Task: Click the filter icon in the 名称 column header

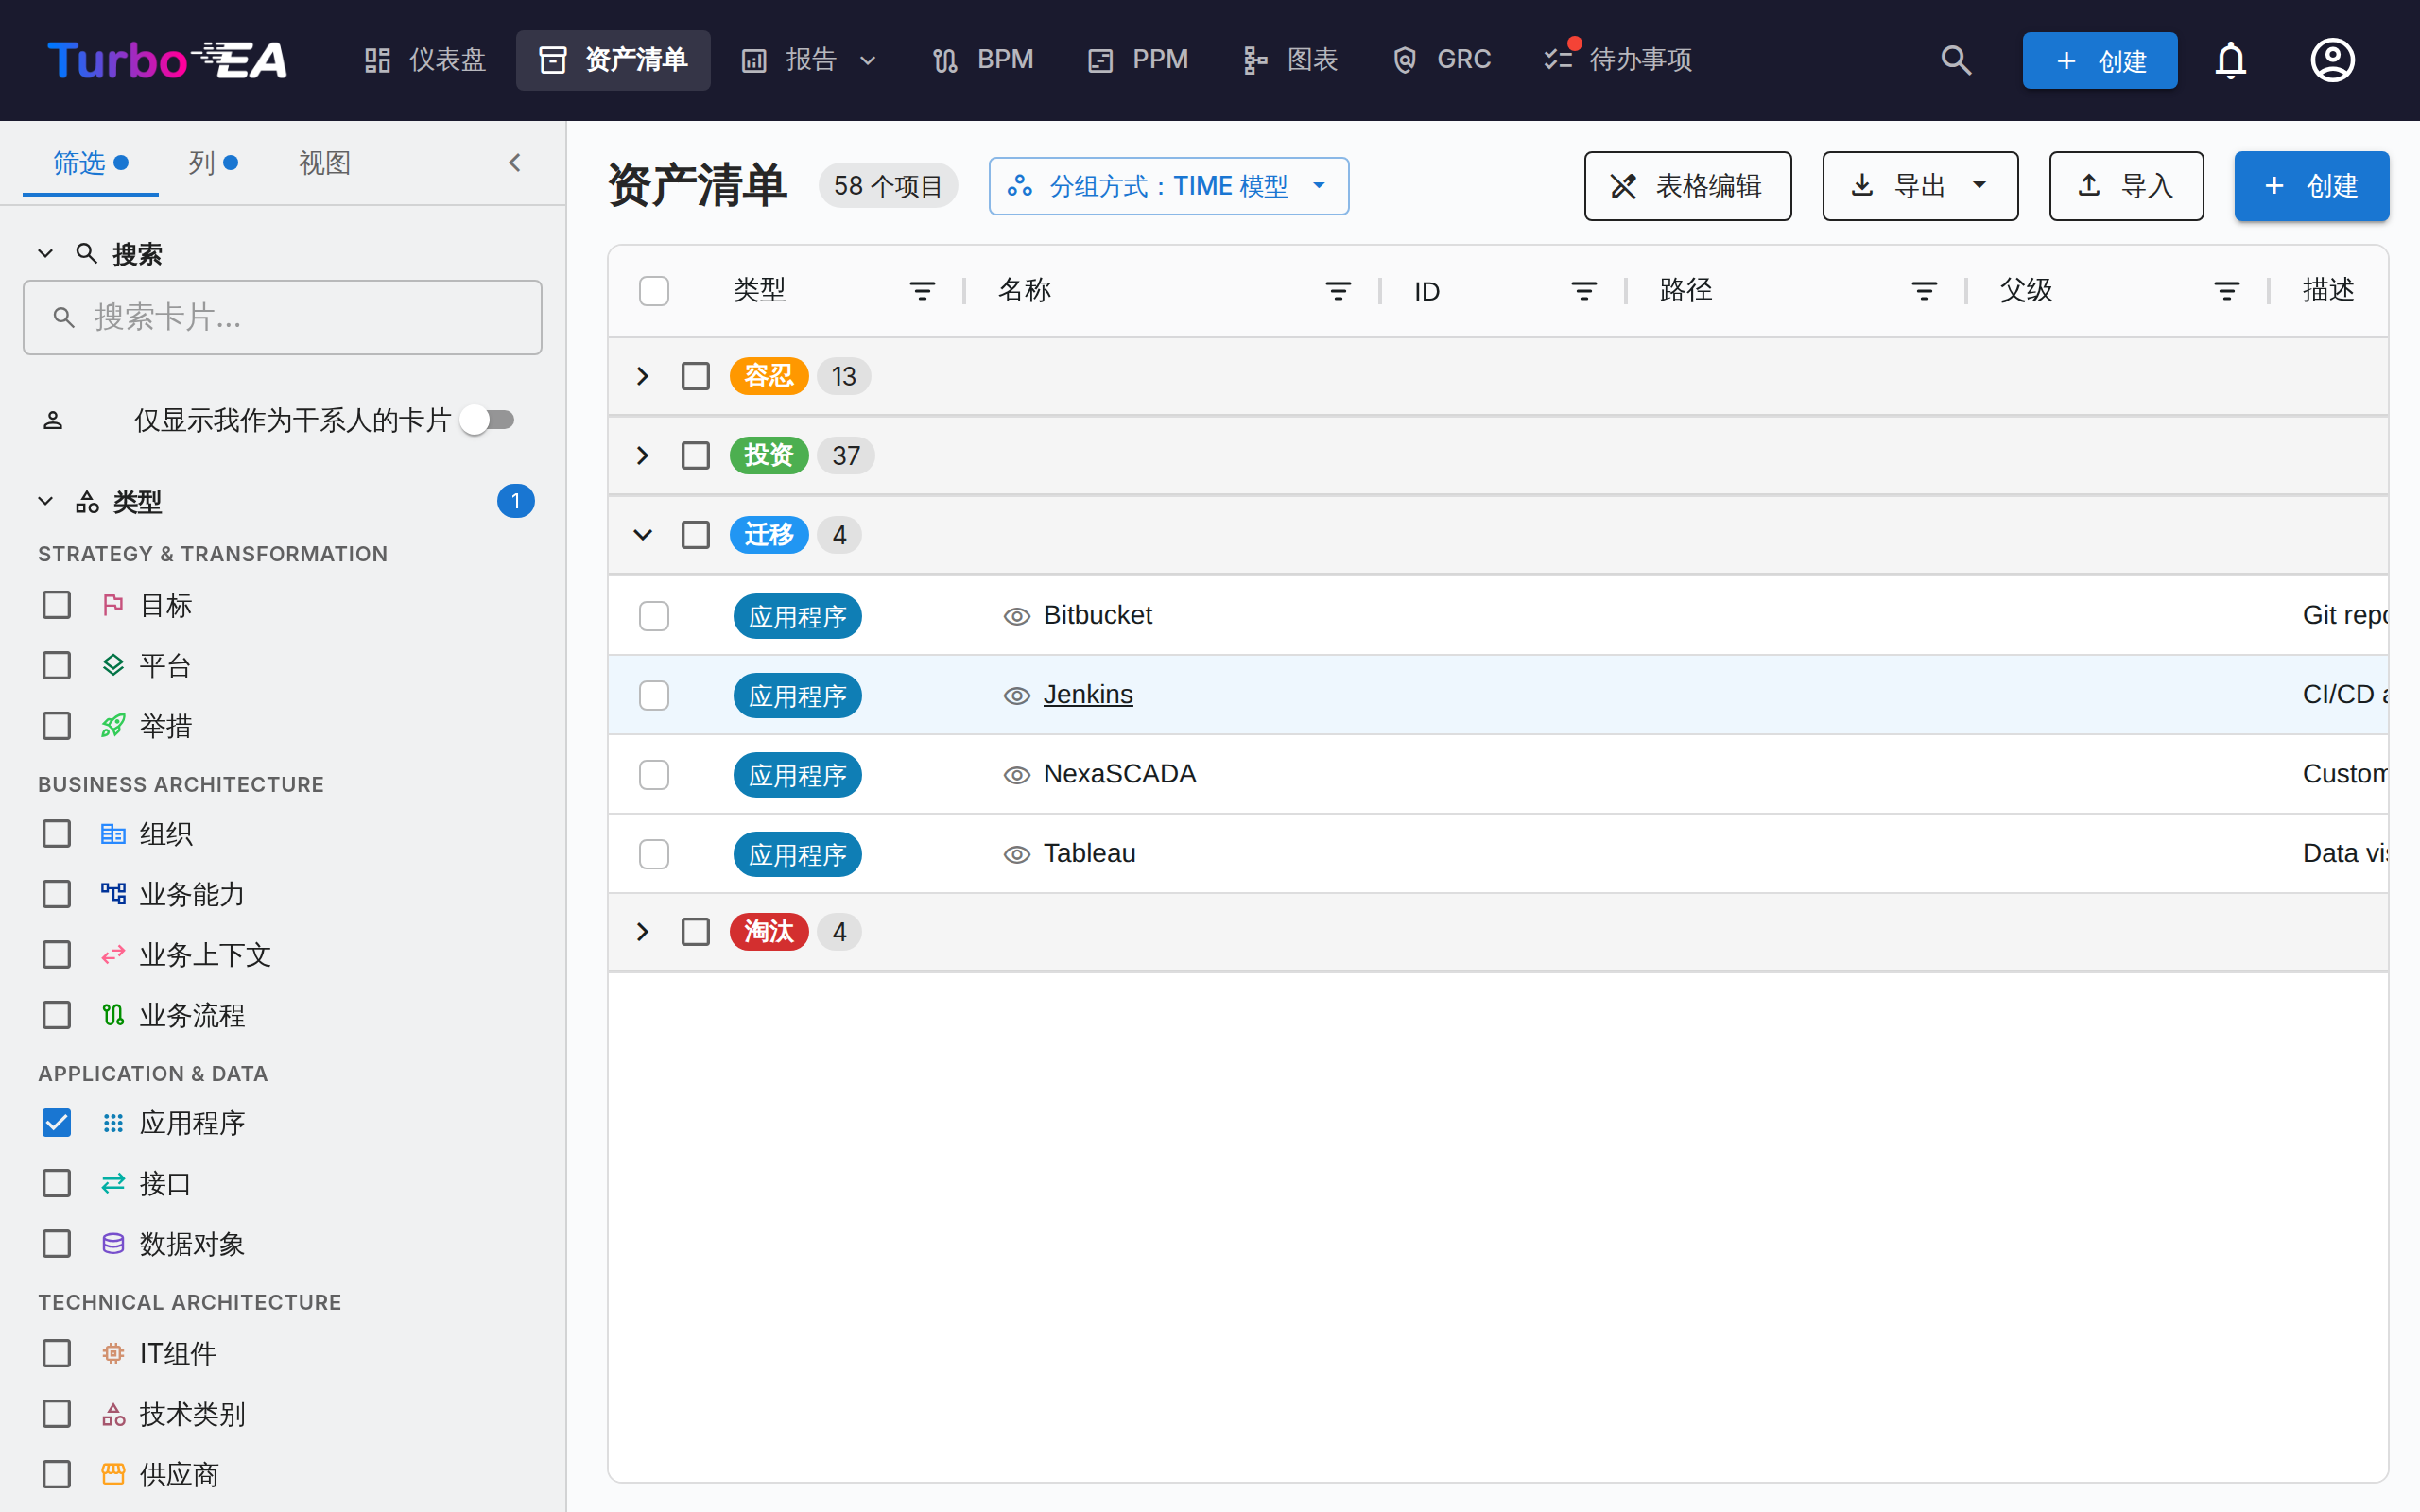Action: [x=1338, y=291]
